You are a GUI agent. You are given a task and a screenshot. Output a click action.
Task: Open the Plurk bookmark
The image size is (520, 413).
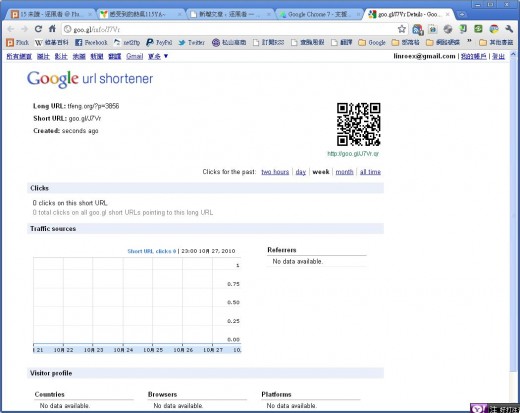tap(18, 43)
